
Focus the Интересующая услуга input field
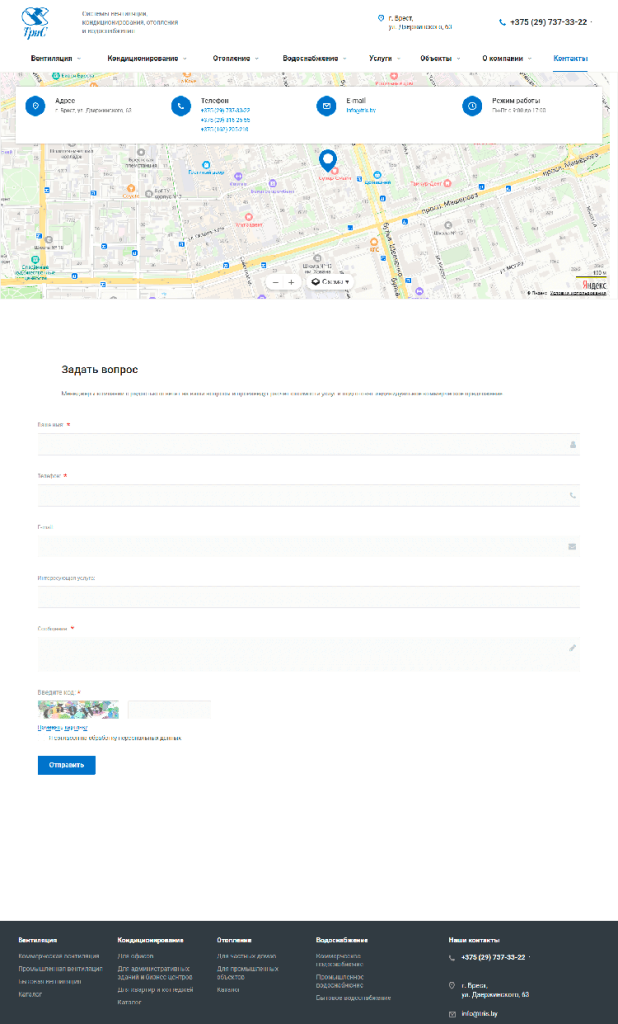tap(308, 597)
